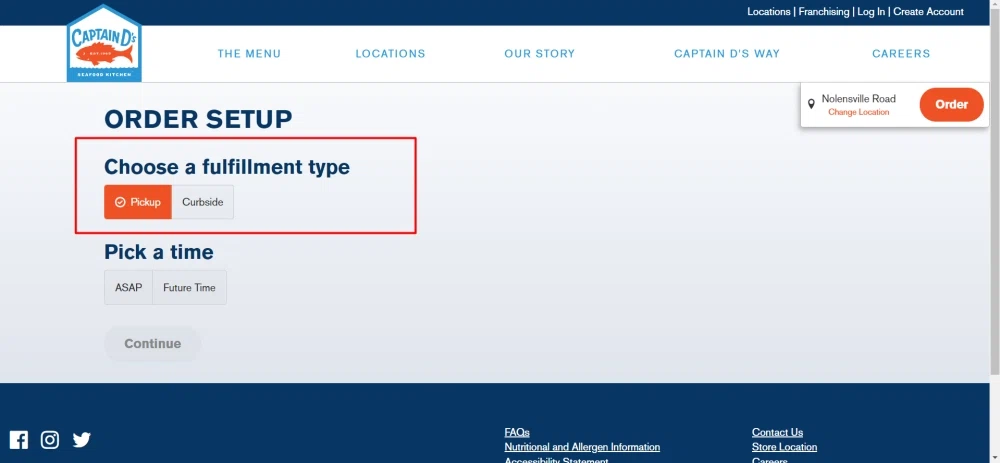Open the Franchising link in the top bar
Screen dimensions: 1000x463
(x=824, y=11)
